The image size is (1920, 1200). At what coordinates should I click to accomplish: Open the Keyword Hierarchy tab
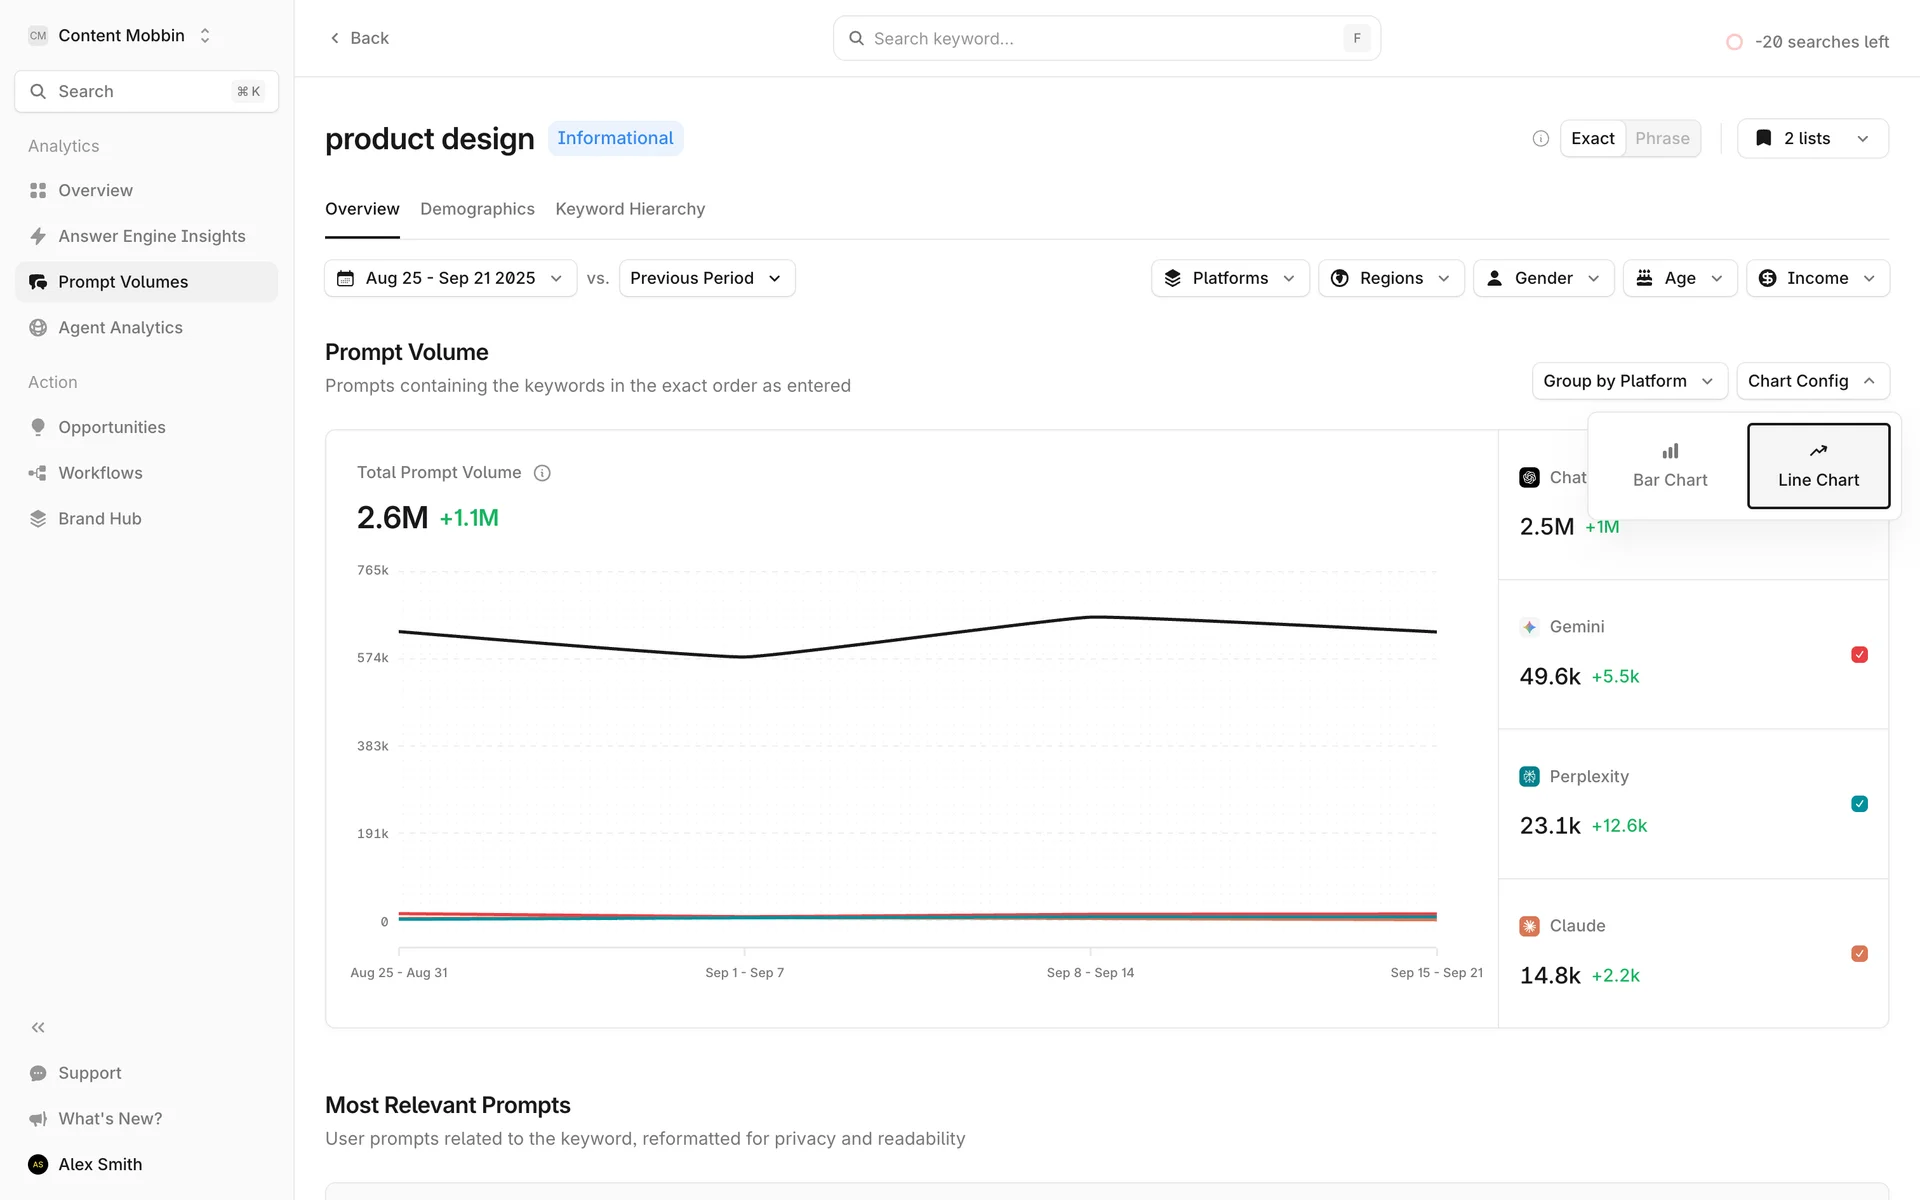click(630, 209)
